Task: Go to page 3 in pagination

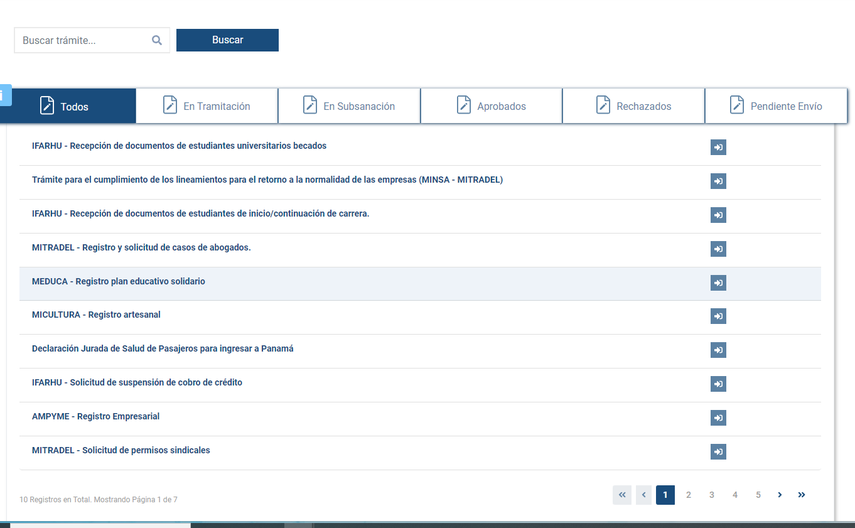Action: 712,495
